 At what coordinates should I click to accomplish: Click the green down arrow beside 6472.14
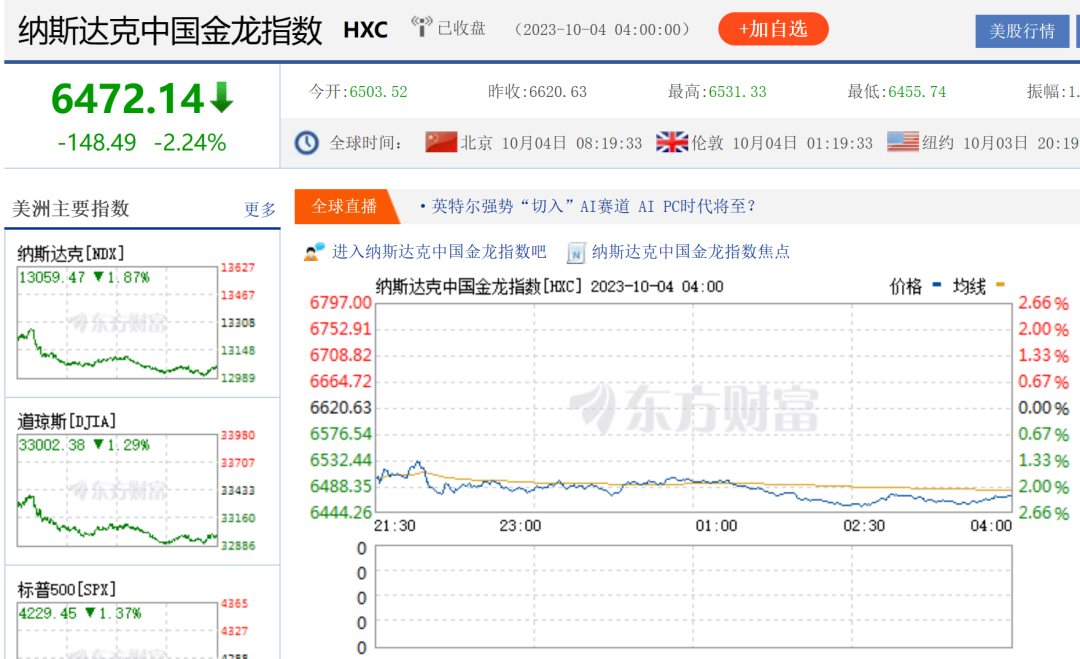(x=222, y=97)
